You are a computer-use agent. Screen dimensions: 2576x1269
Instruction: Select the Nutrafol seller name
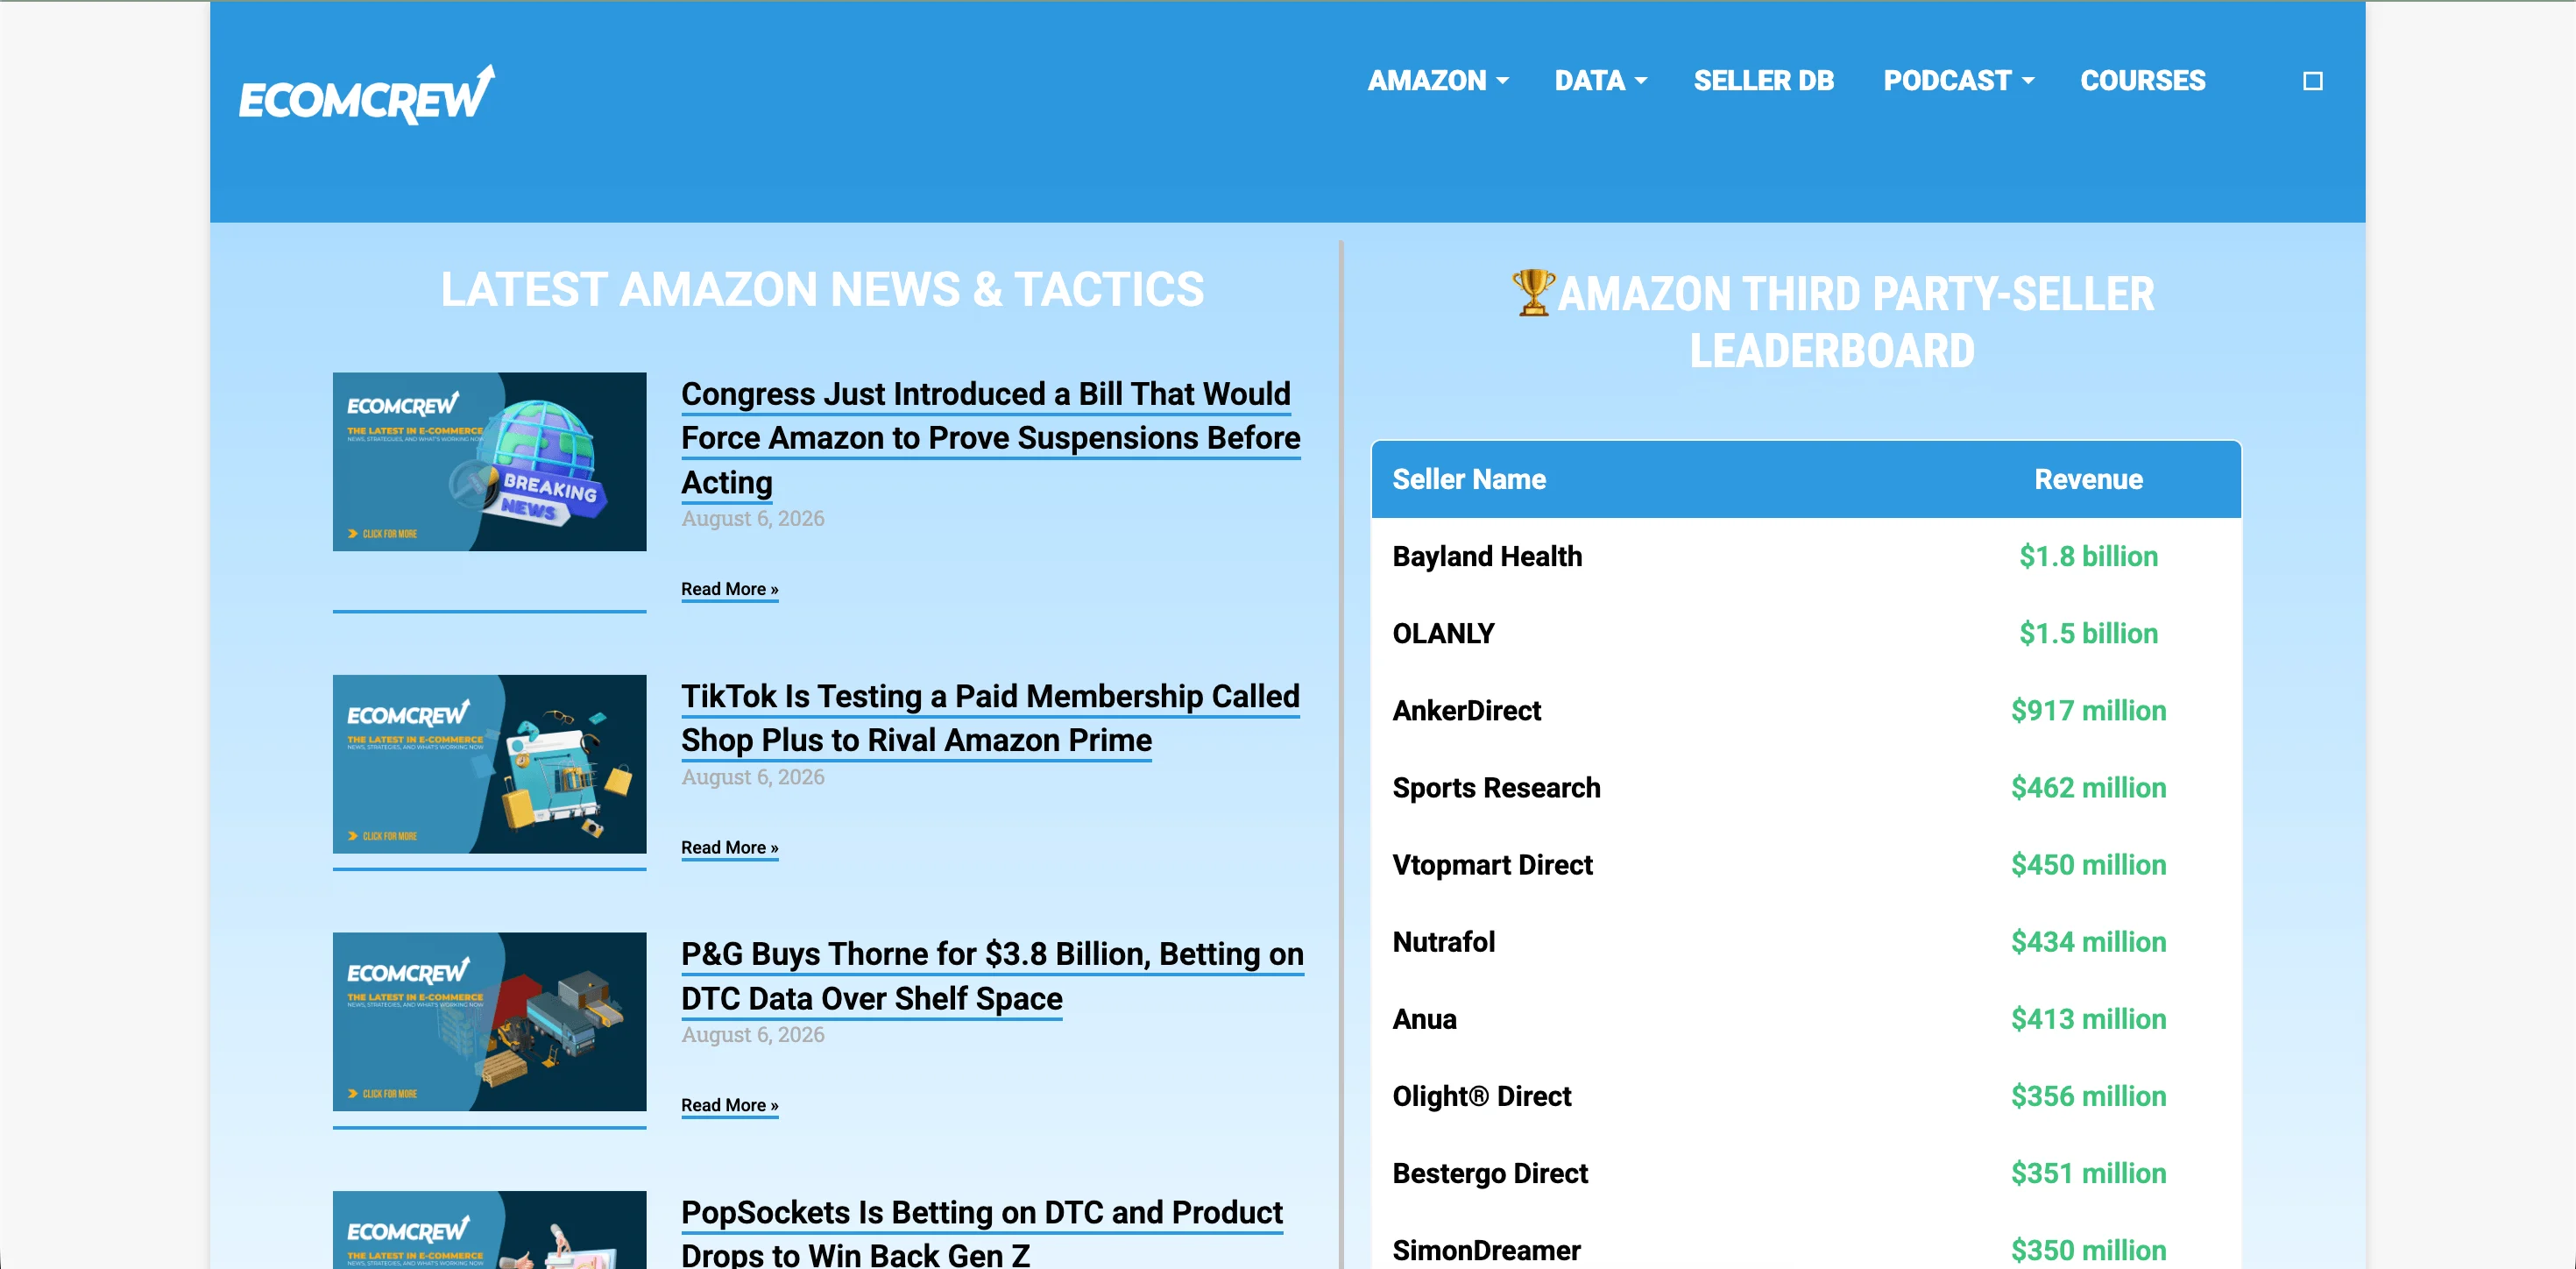tap(1443, 941)
